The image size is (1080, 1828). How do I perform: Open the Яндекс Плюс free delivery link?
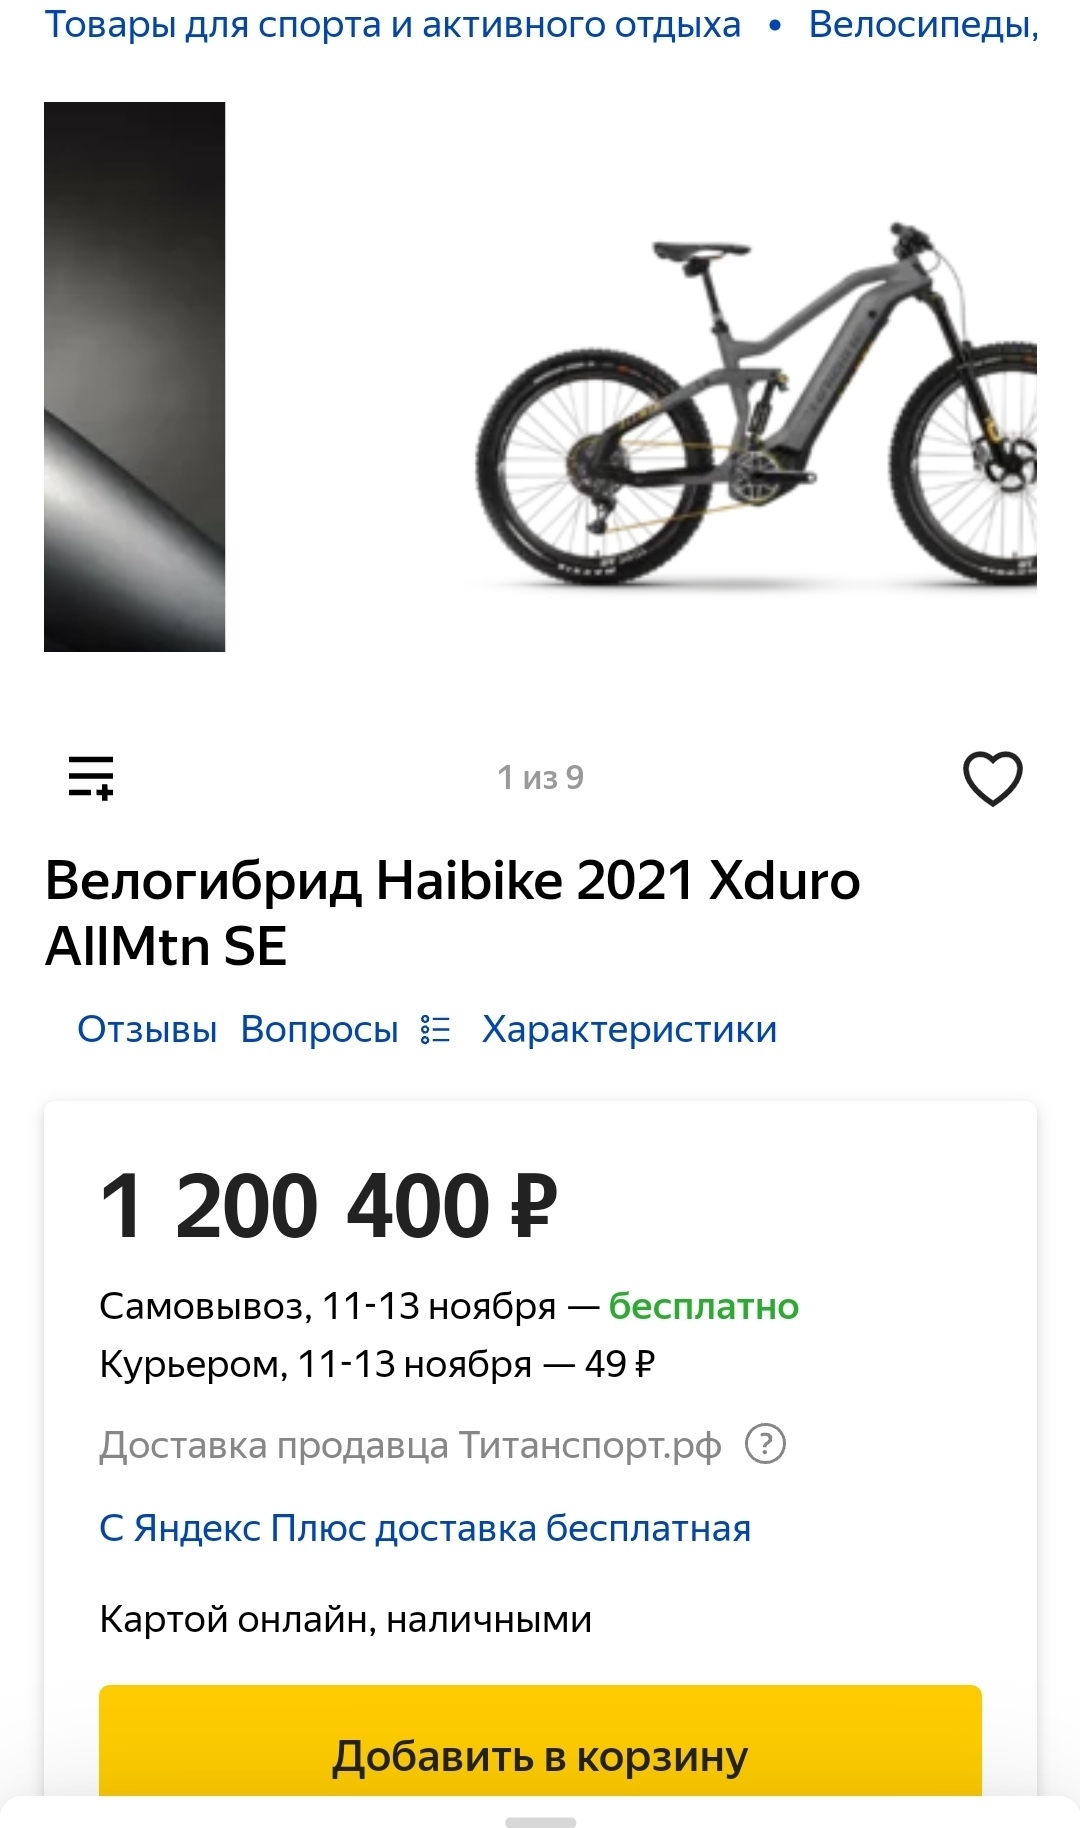425,1528
